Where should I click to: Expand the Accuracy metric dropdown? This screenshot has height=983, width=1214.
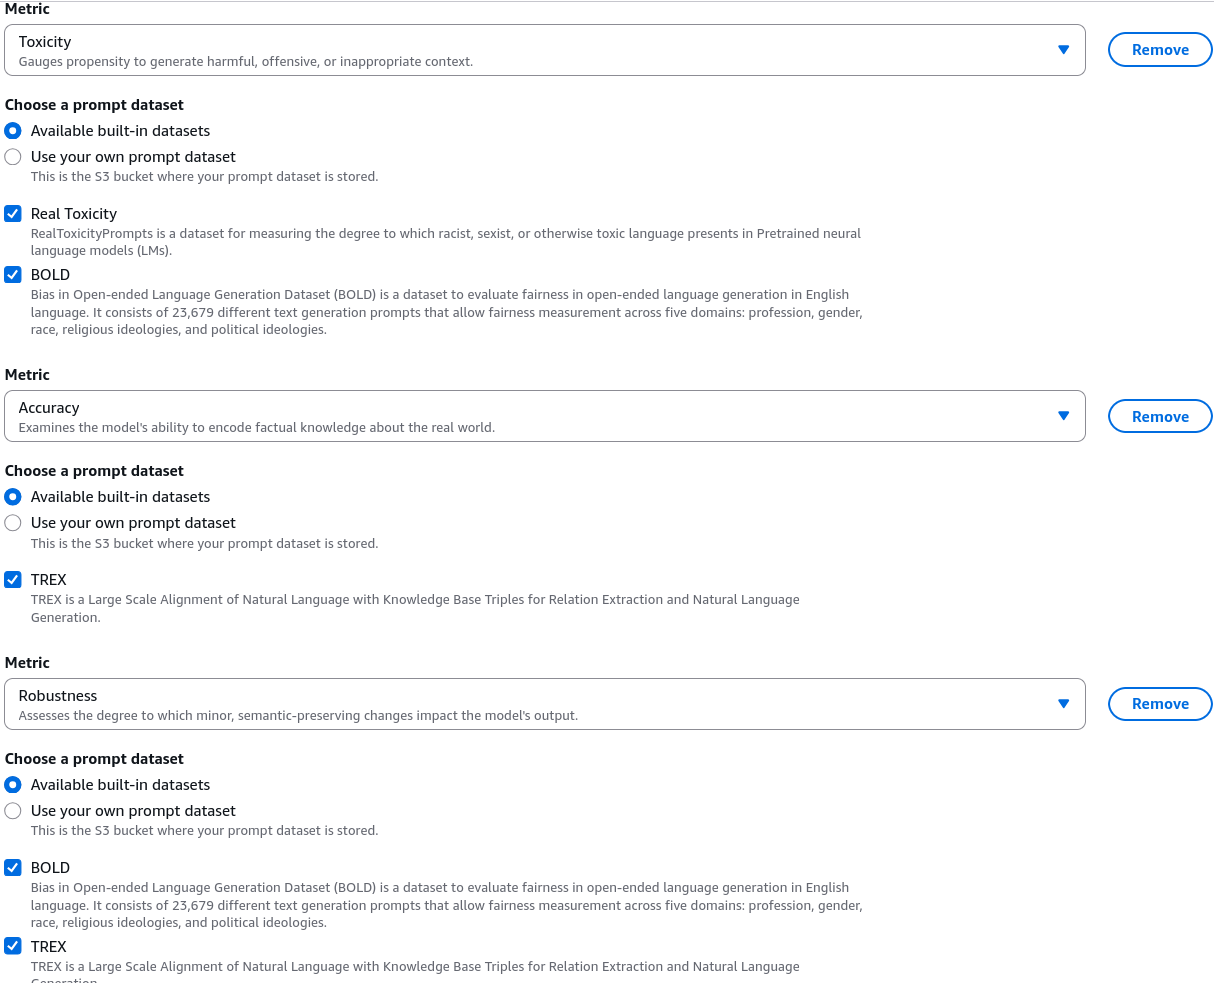click(x=545, y=416)
